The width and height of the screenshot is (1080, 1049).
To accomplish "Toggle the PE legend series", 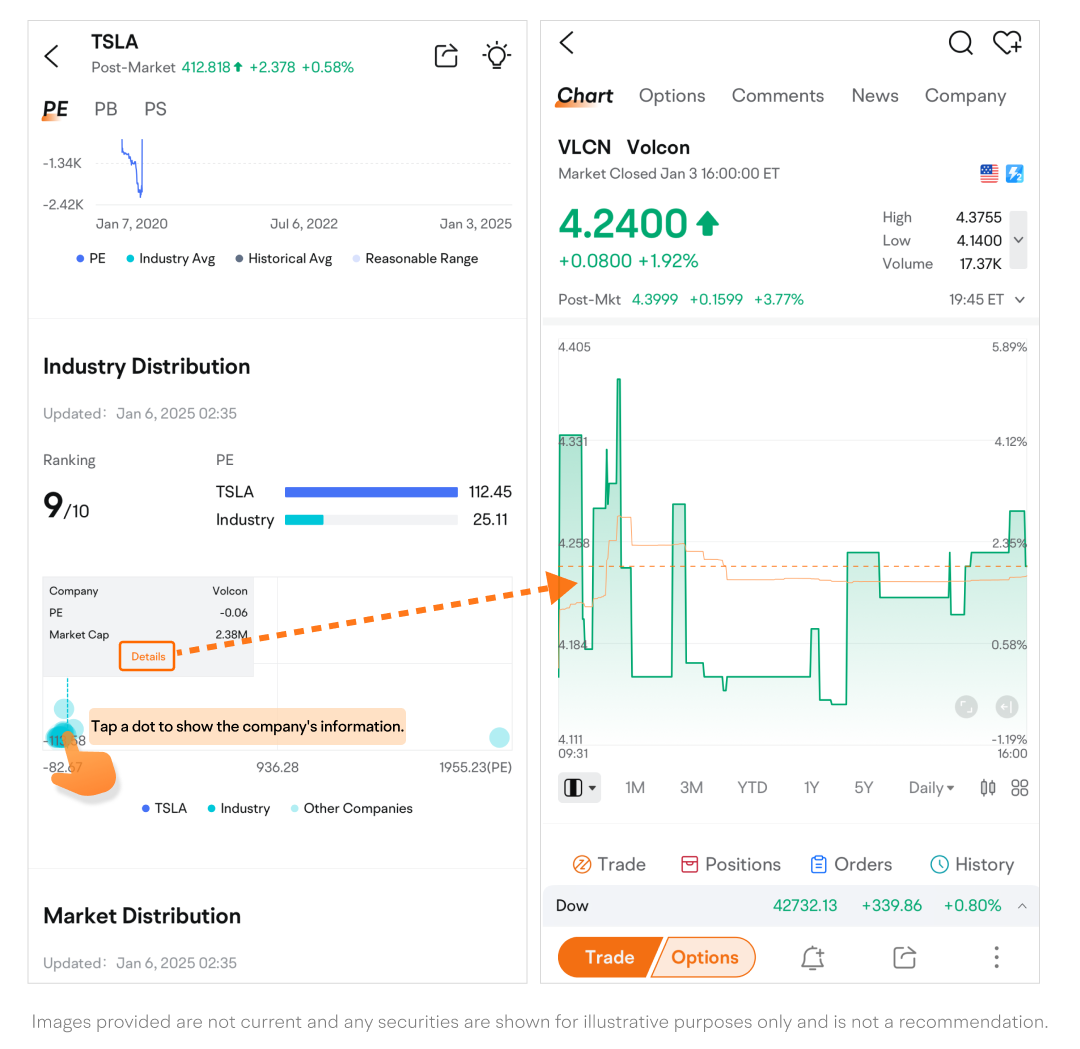I will (91, 259).
